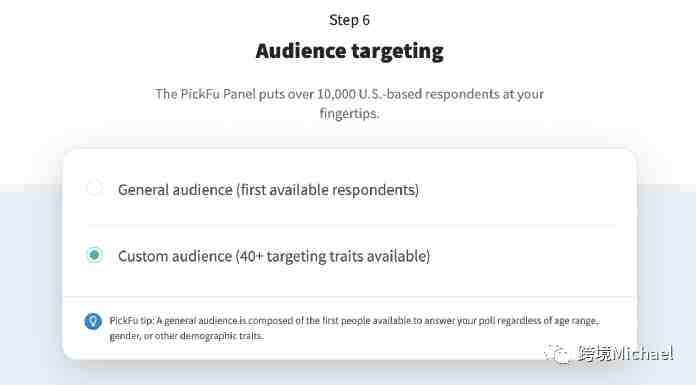Click the divider line between audience options

pyautogui.click(x=351, y=225)
